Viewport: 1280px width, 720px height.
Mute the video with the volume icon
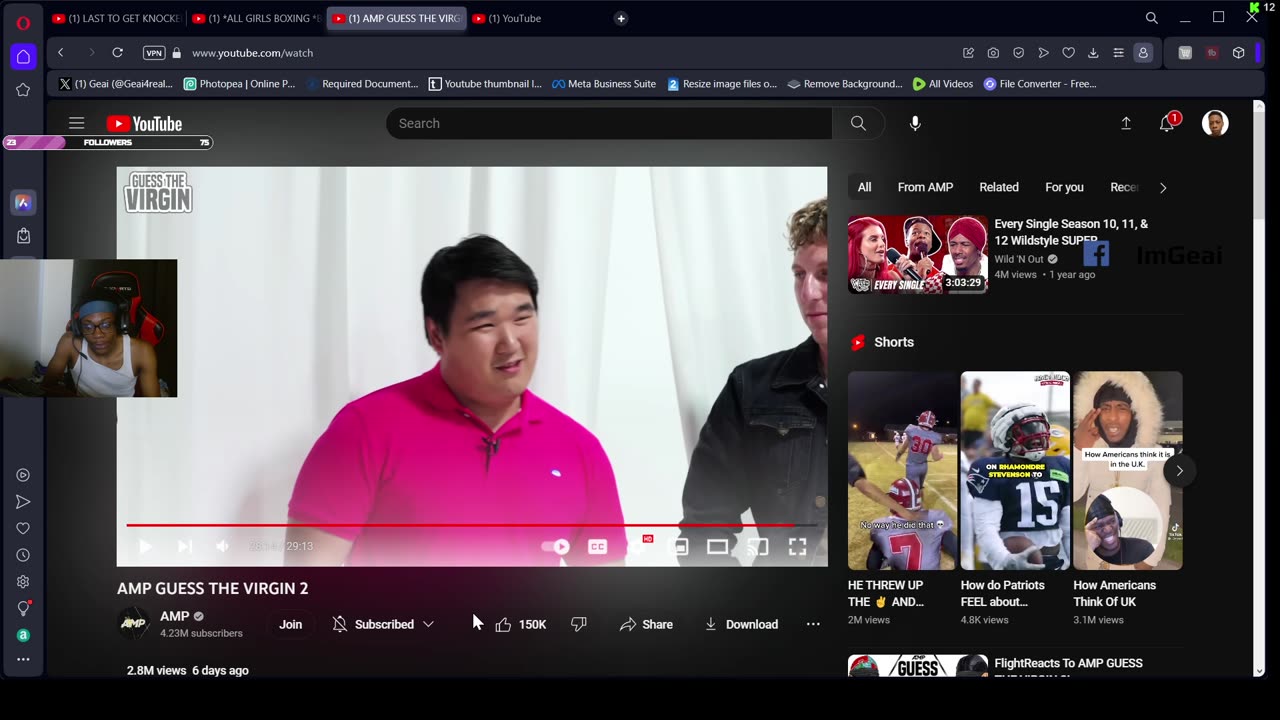(222, 546)
